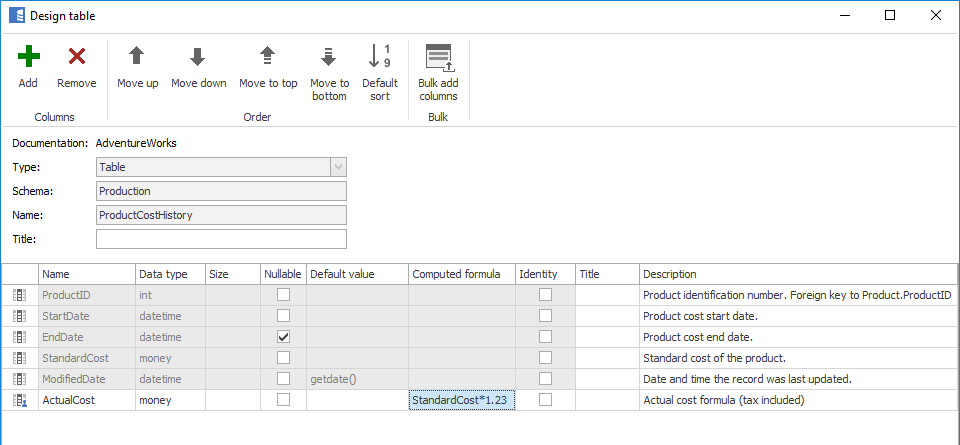Click inside the Title input field
Image resolution: width=960 pixels, height=445 pixels.
click(221, 239)
